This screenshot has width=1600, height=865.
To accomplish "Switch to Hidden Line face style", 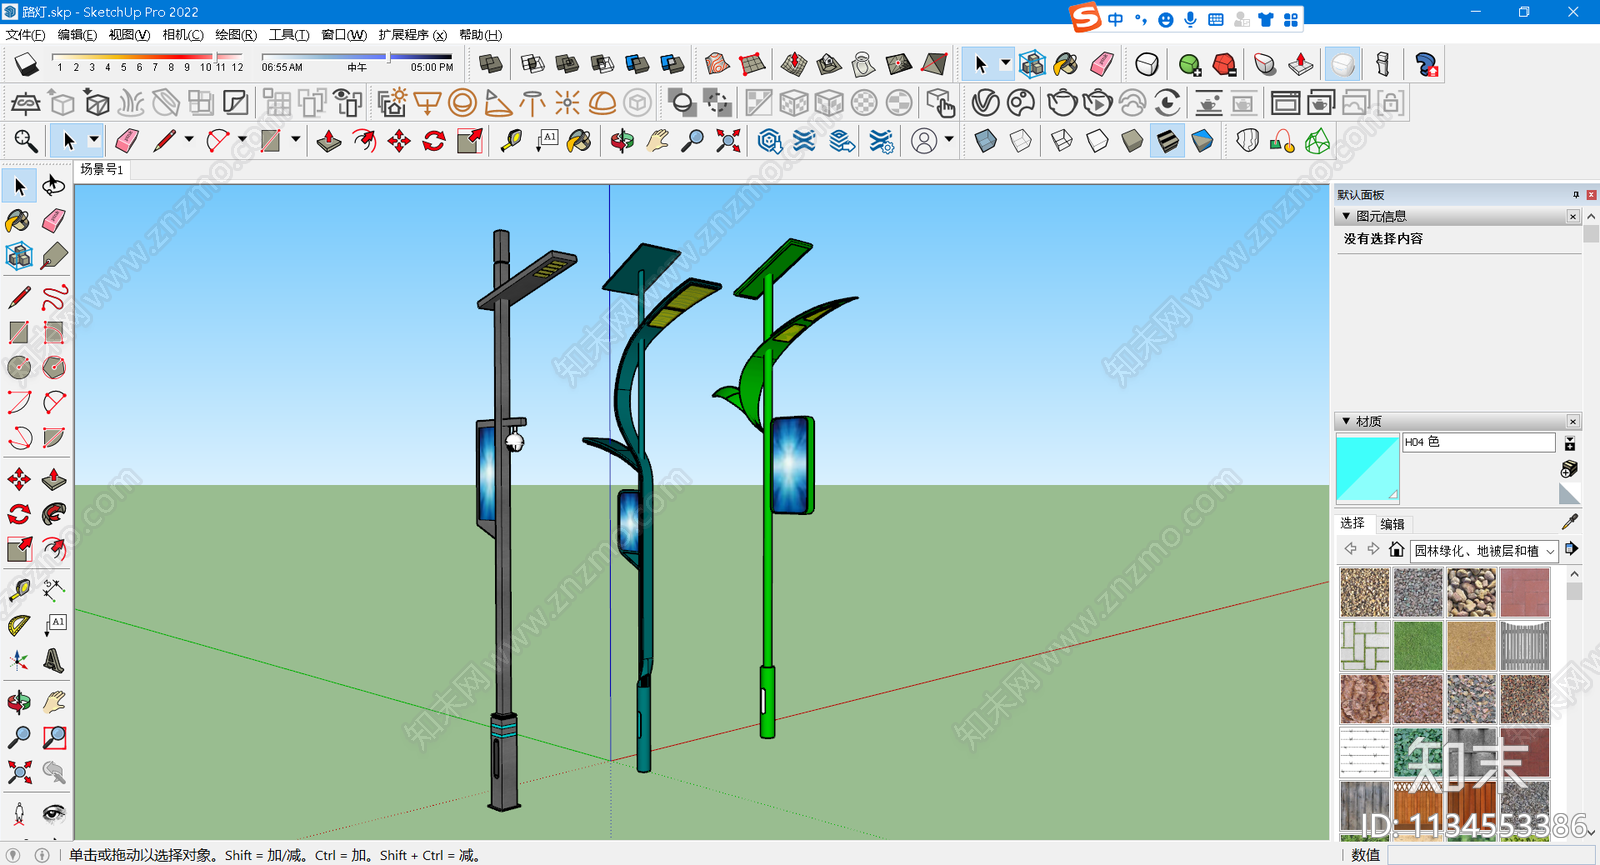I will 1097,141.
